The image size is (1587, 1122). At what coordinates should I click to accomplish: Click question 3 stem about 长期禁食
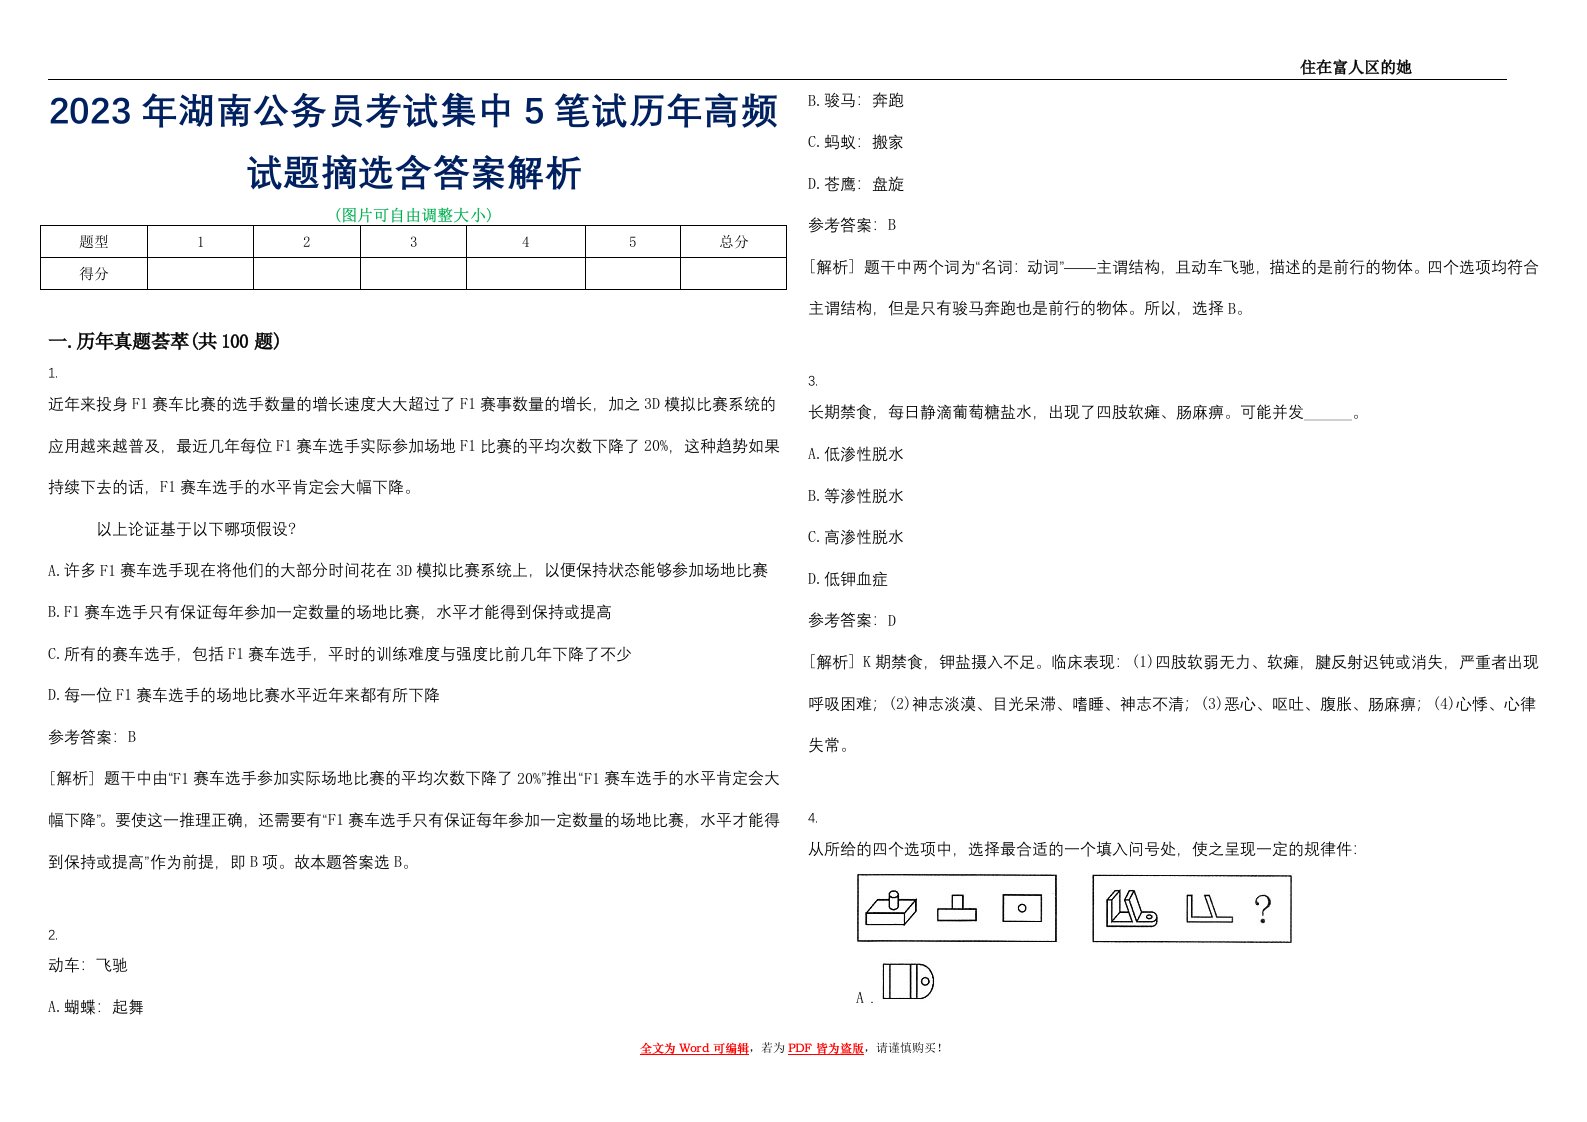pyautogui.click(x=1085, y=412)
